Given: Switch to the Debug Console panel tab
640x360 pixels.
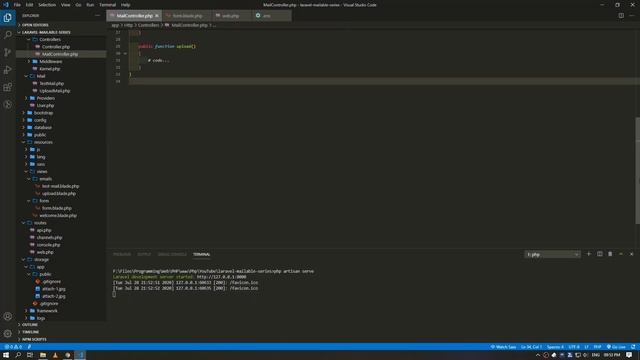Looking at the screenshot, I should point(172,254).
